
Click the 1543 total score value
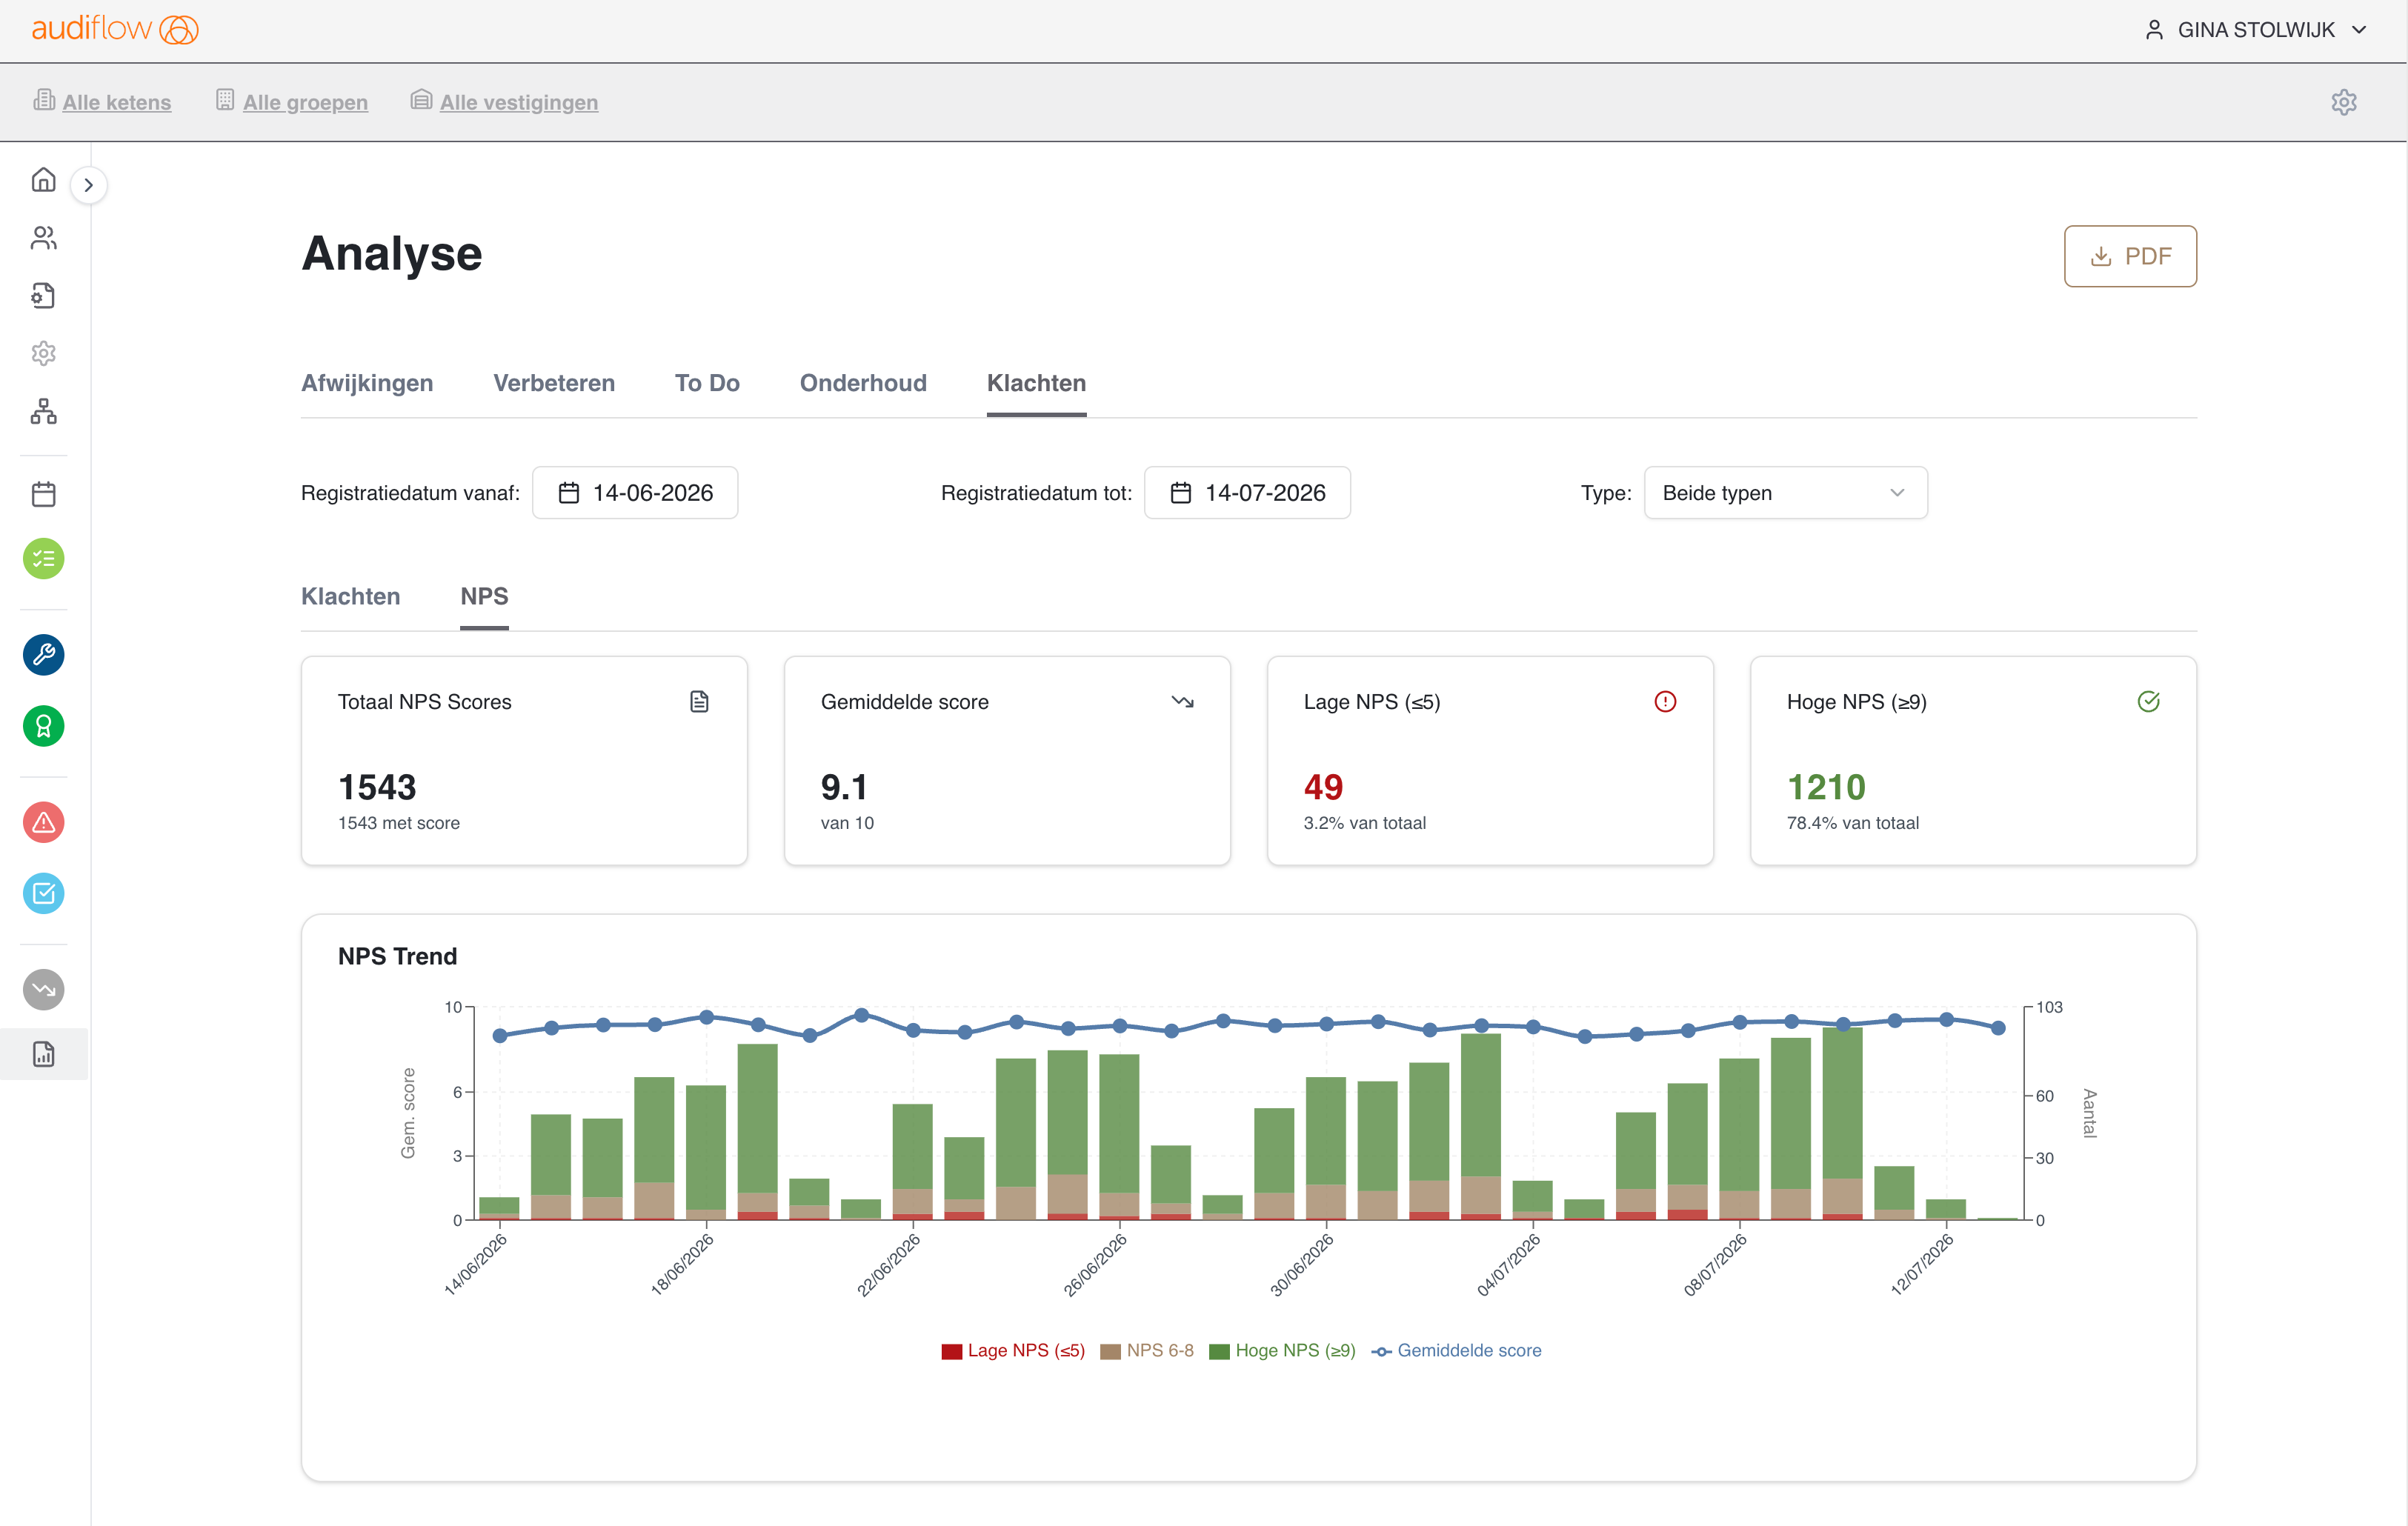(x=377, y=787)
